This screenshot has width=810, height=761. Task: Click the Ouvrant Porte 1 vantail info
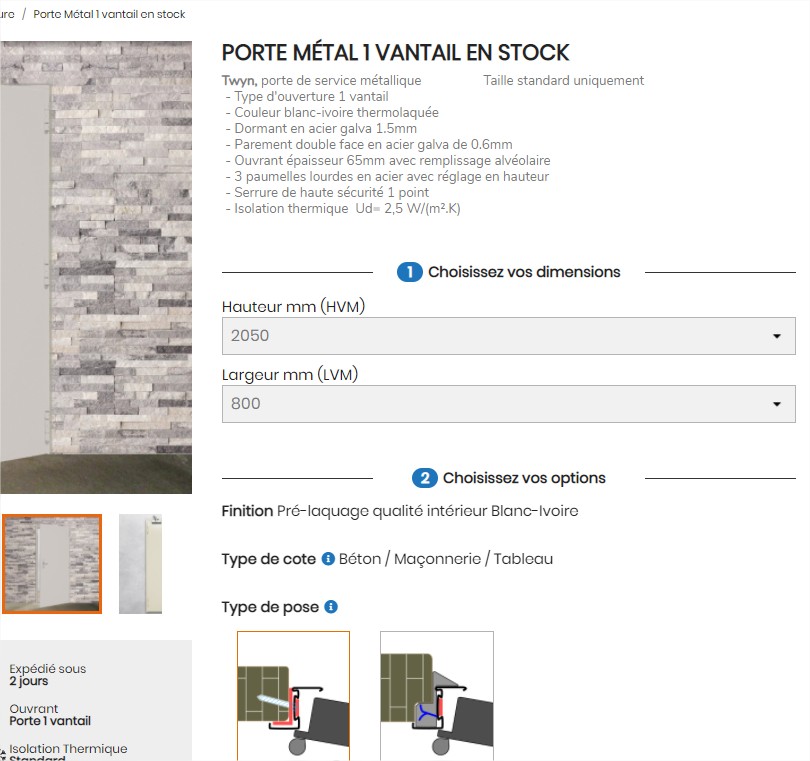50,715
